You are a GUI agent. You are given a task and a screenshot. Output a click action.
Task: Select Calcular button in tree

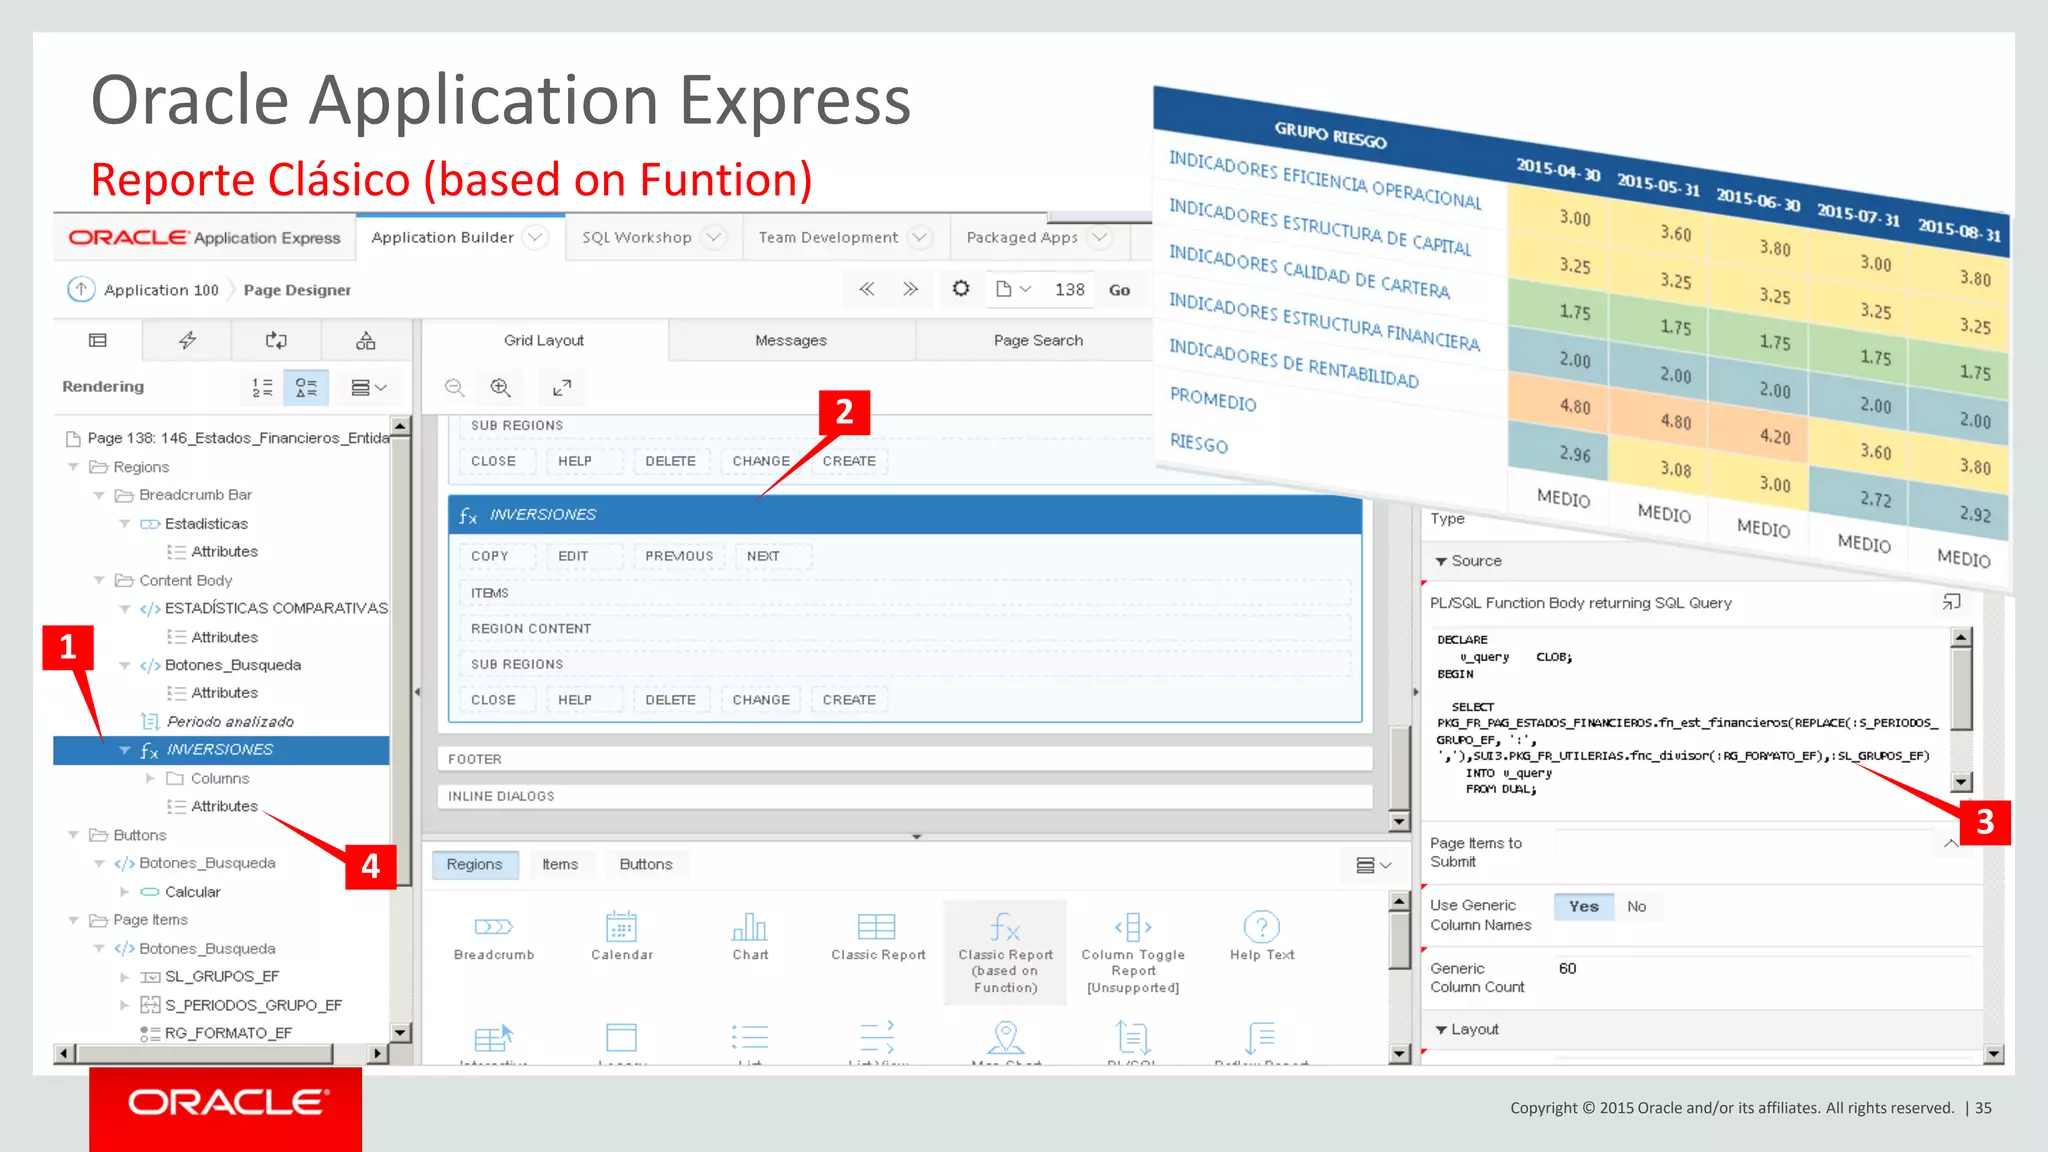coord(192,892)
